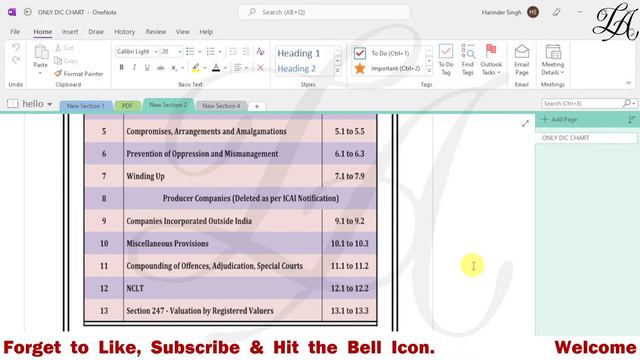Copy the selection to clipboard
This screenshot has height=360, width=640.
66,61
